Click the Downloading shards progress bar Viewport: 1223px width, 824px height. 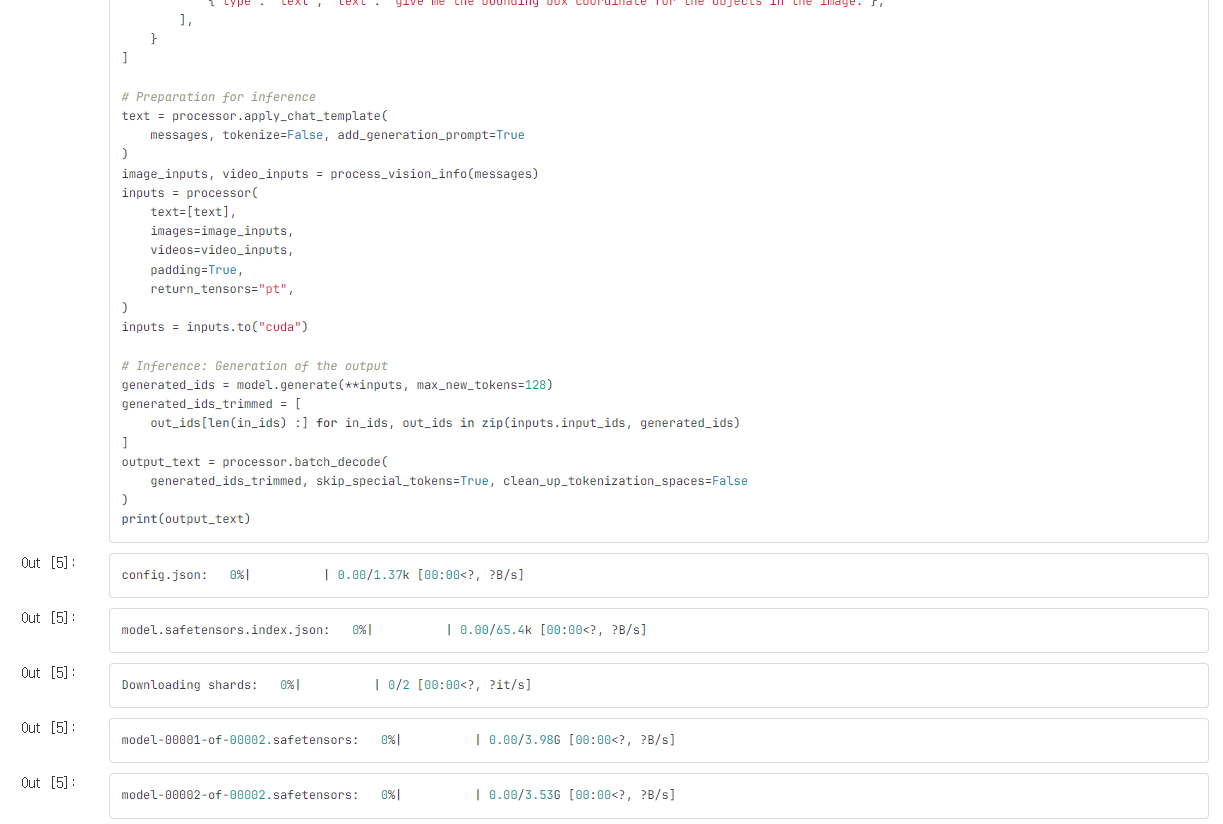(337, 685)
